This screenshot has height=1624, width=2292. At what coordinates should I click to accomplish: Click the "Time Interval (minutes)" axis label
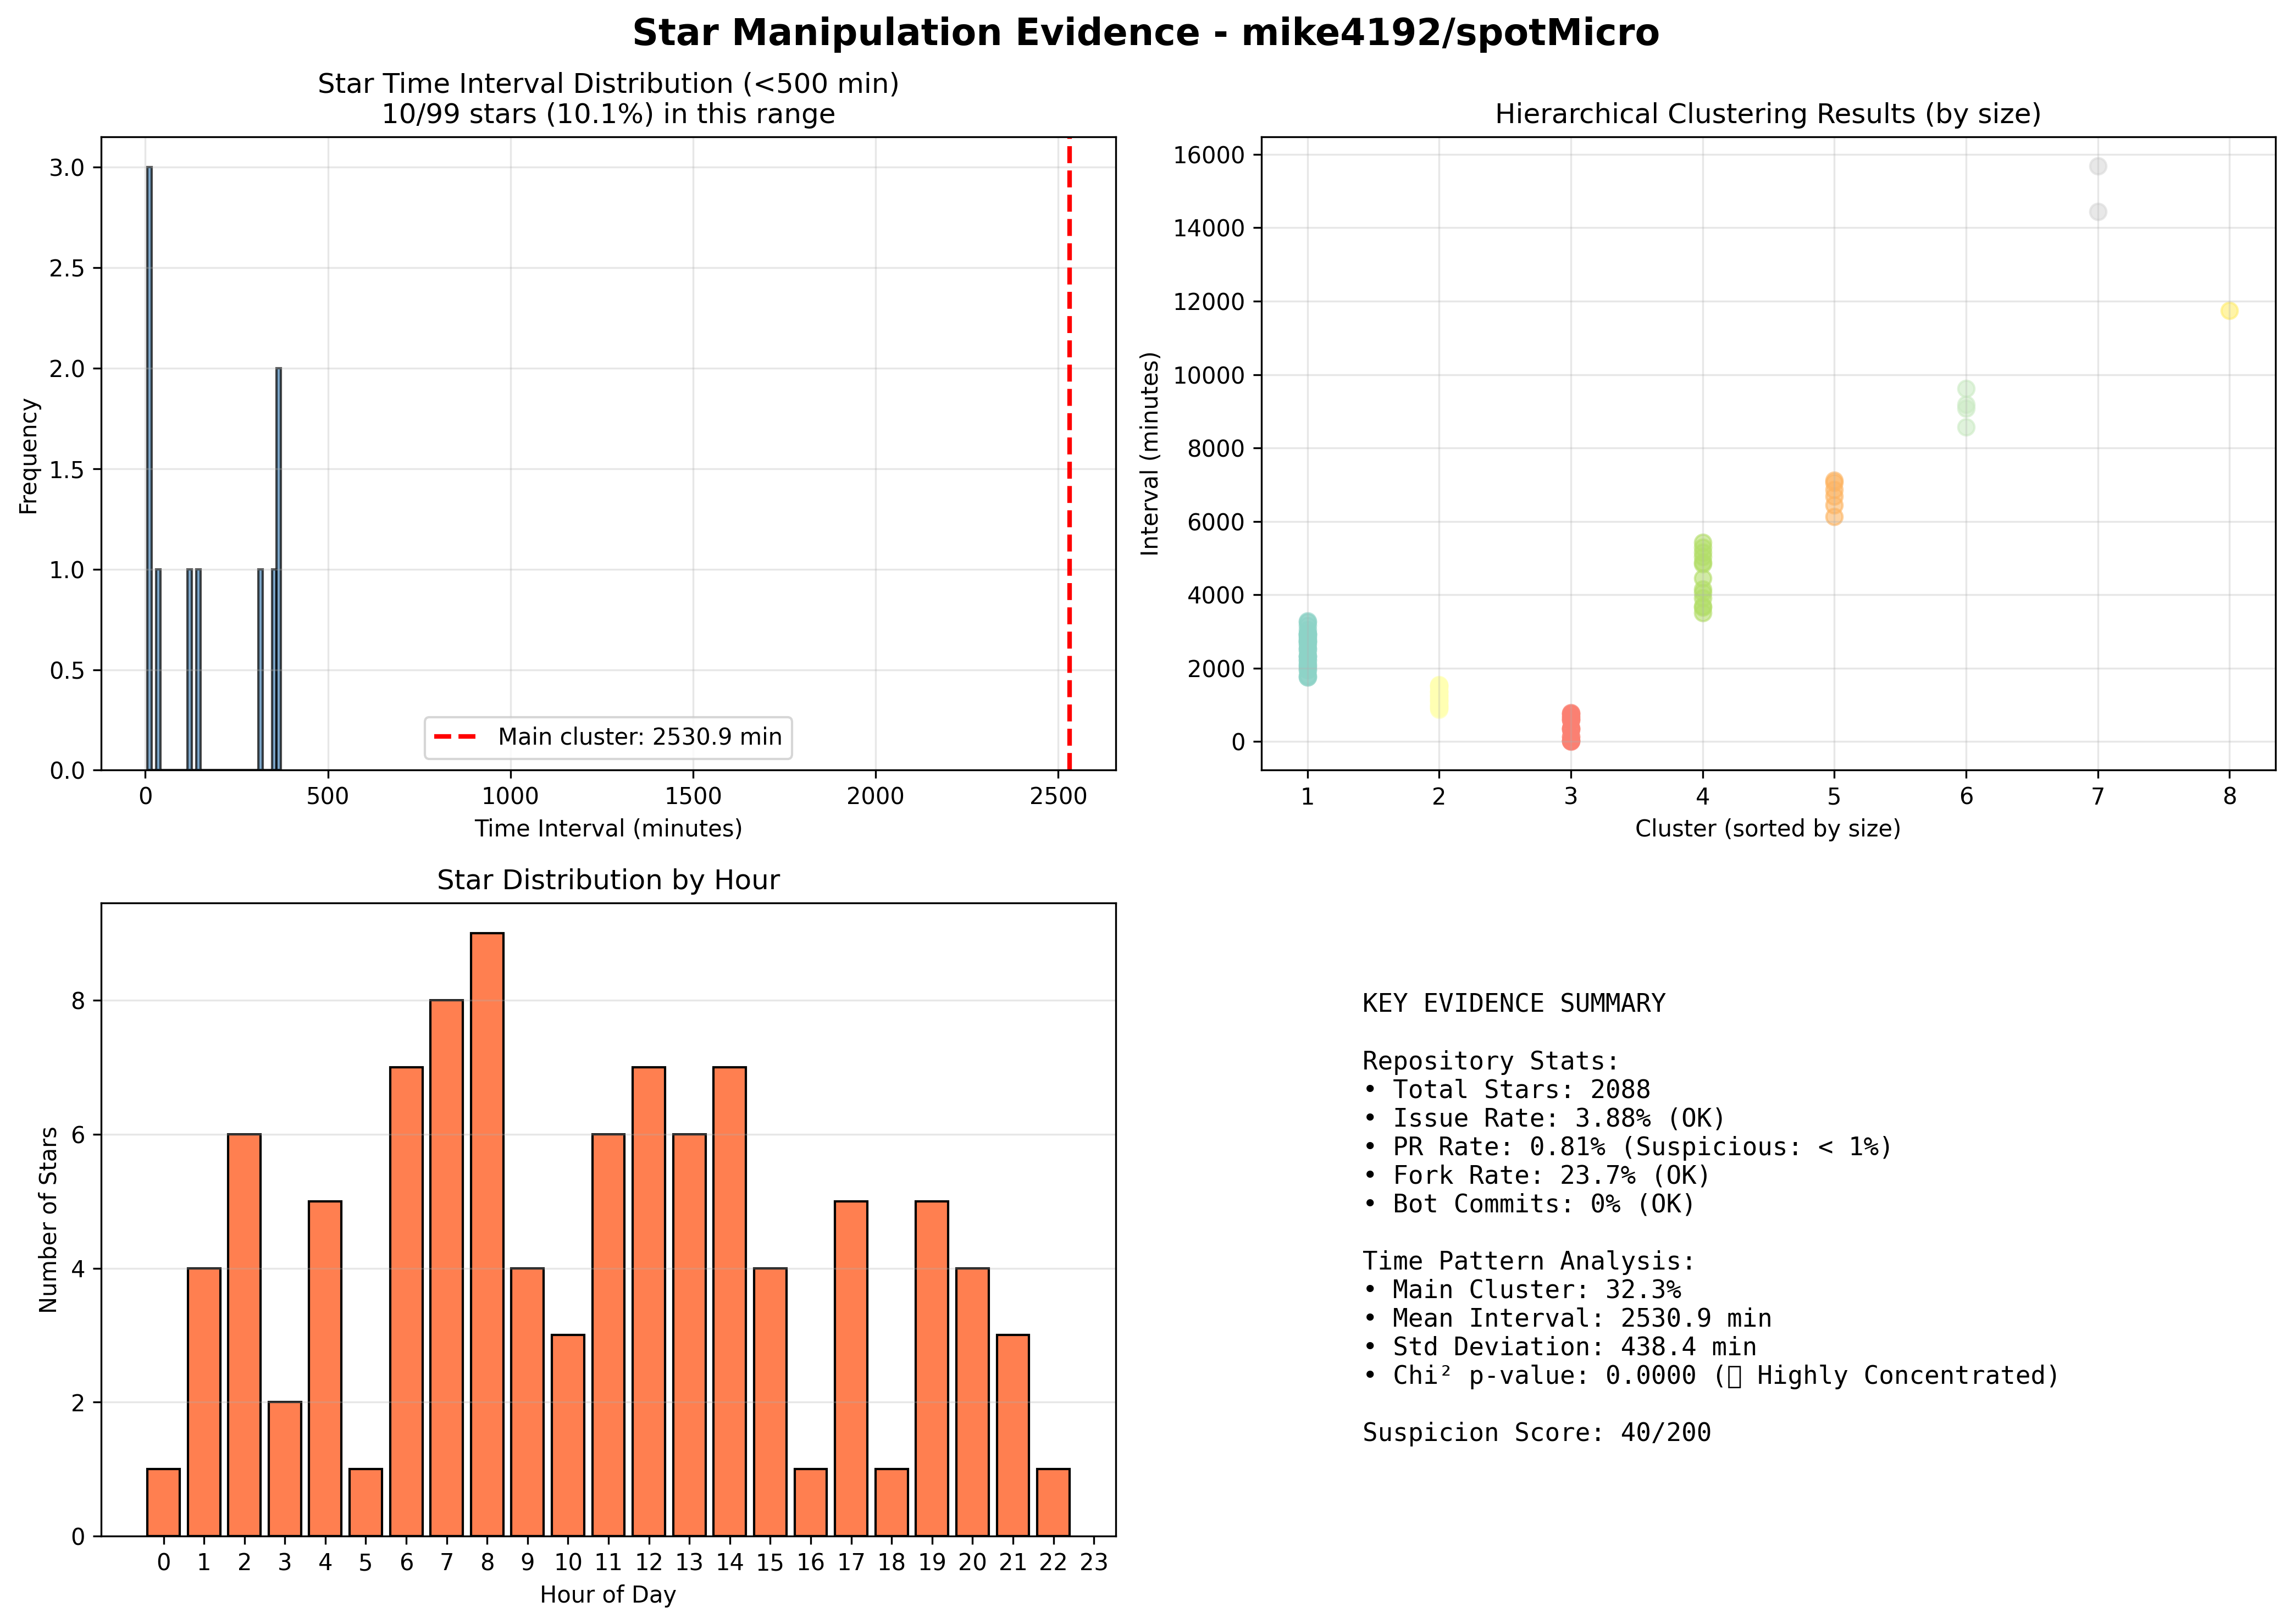608,828
